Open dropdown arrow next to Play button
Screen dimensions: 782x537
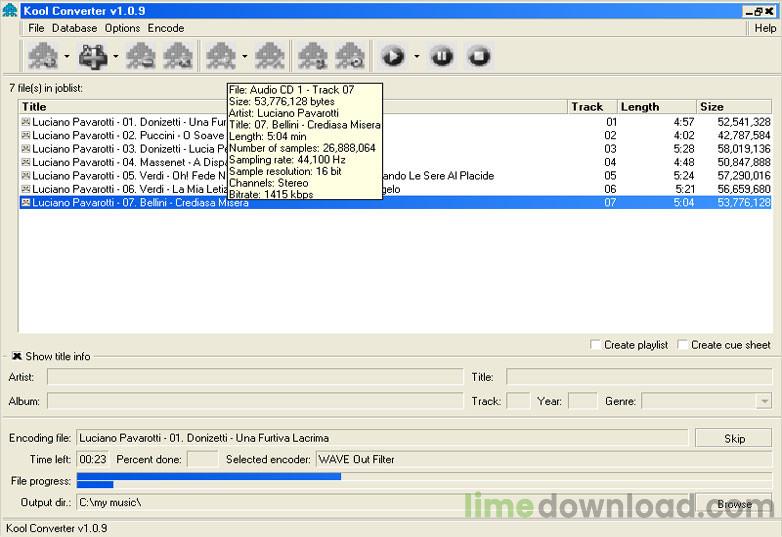[416, 56]
